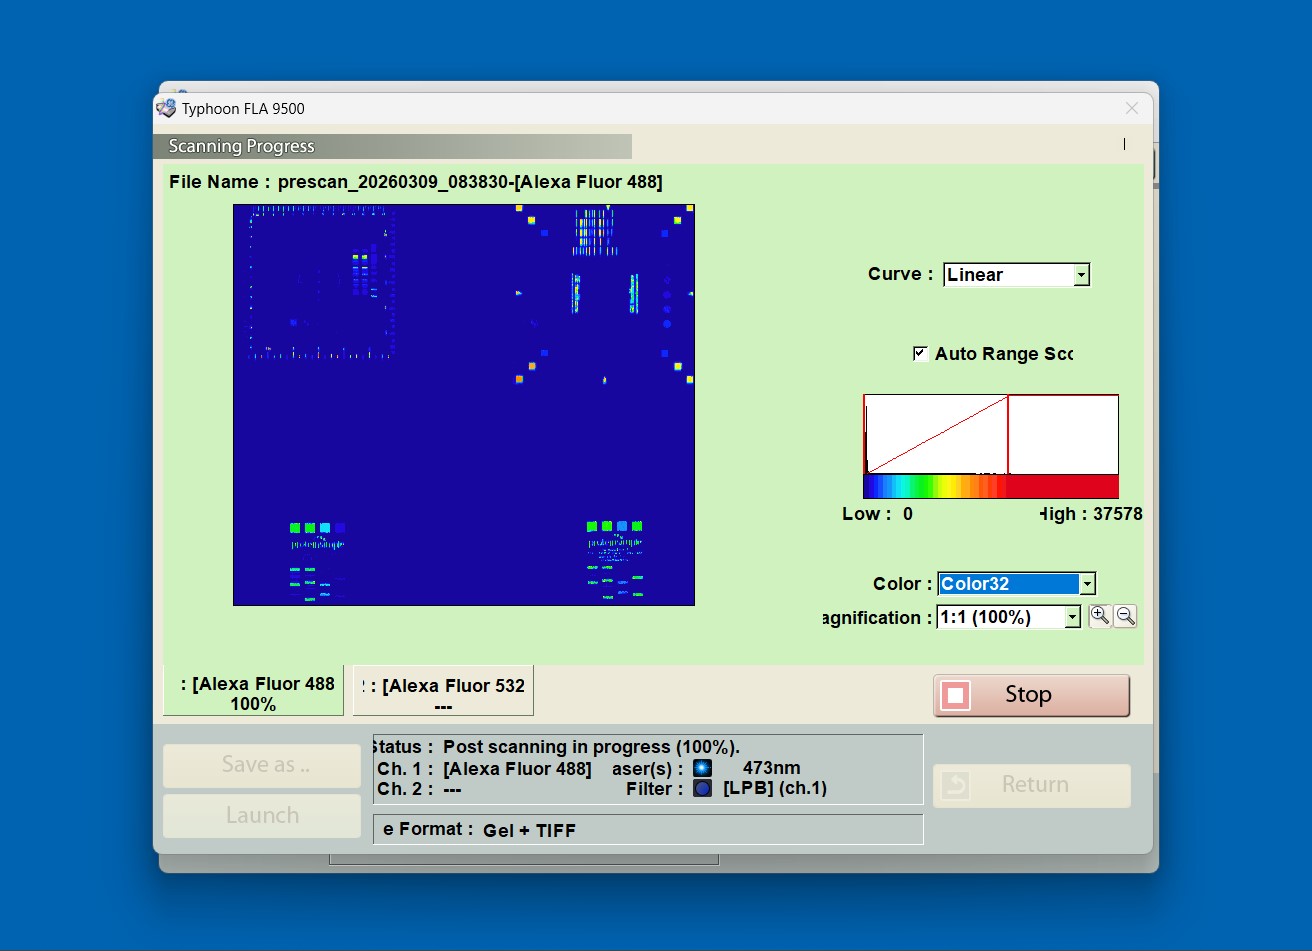Click the return arrow icon
The width and height of the screenshot is (1312, 951).
tap(956, 786)
